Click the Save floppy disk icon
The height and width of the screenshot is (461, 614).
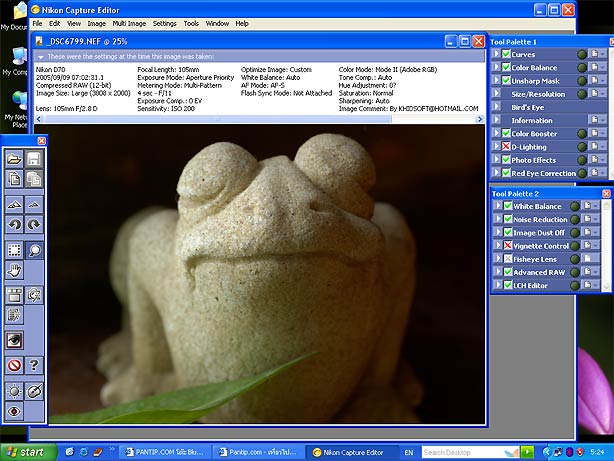pos(34,159)
